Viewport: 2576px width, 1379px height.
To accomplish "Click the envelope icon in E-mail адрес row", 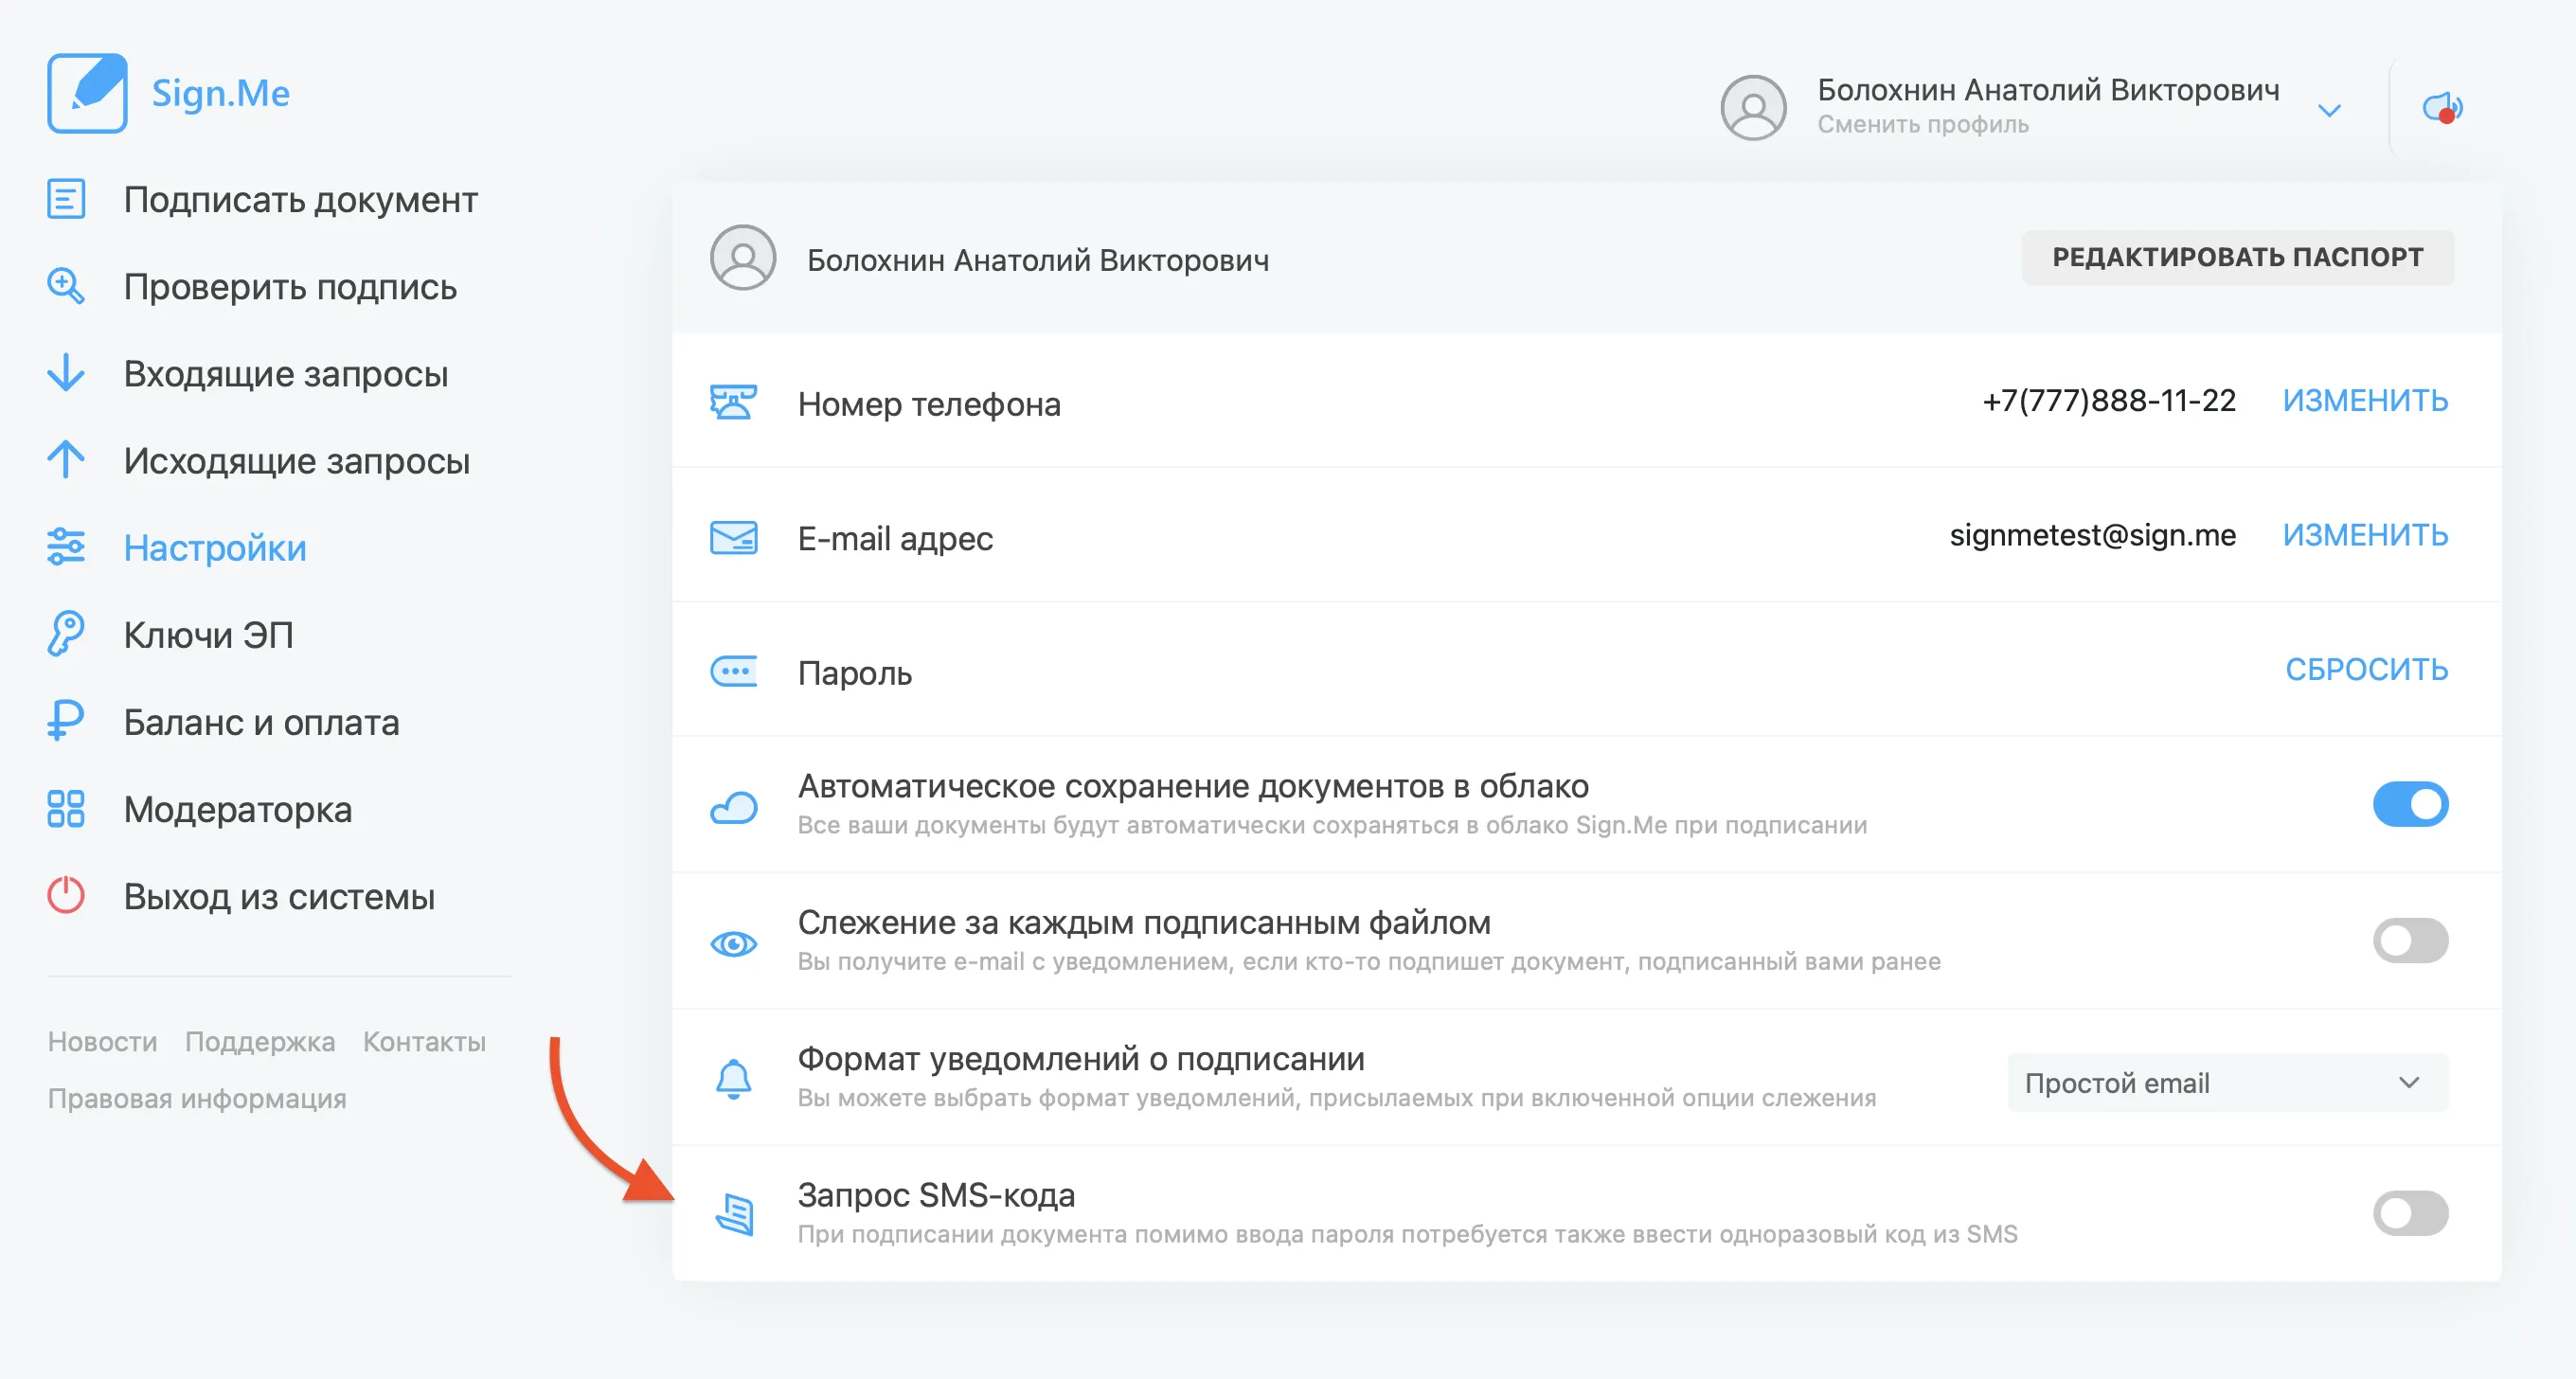I will click(733, 537).
